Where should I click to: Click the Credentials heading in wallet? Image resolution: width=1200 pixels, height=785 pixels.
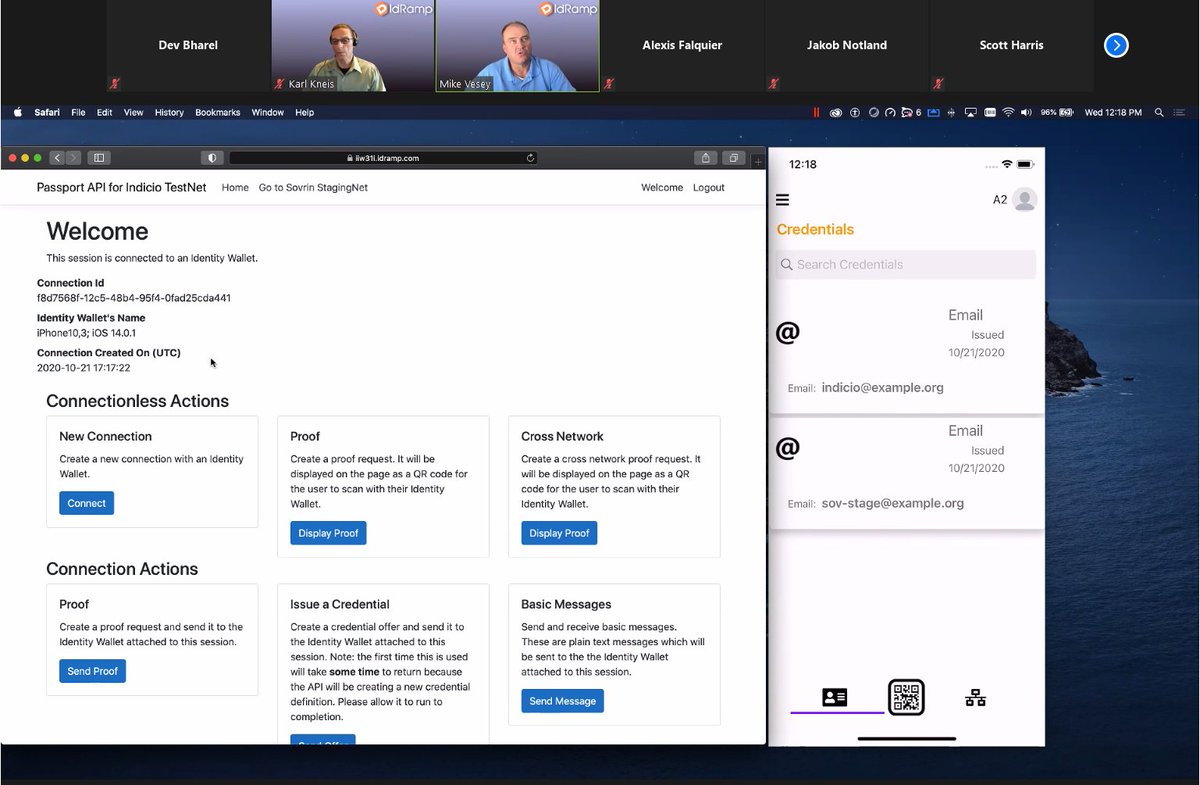coord(815,229)
